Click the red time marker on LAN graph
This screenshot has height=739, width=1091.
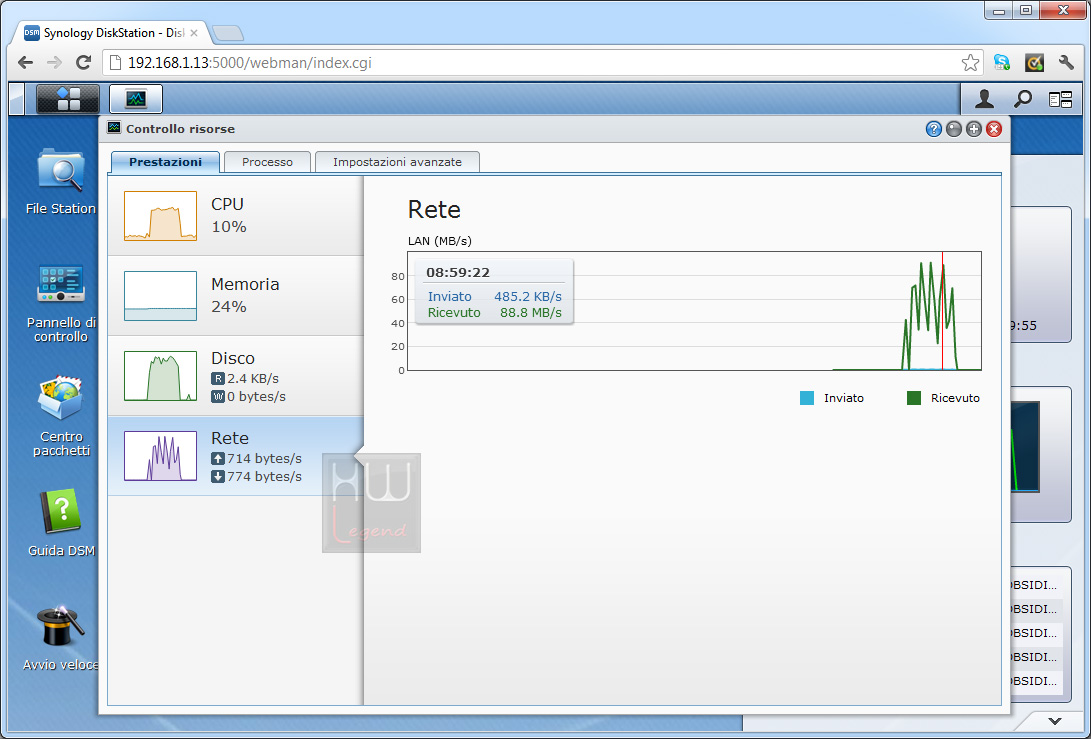click(x=943, y=311)
